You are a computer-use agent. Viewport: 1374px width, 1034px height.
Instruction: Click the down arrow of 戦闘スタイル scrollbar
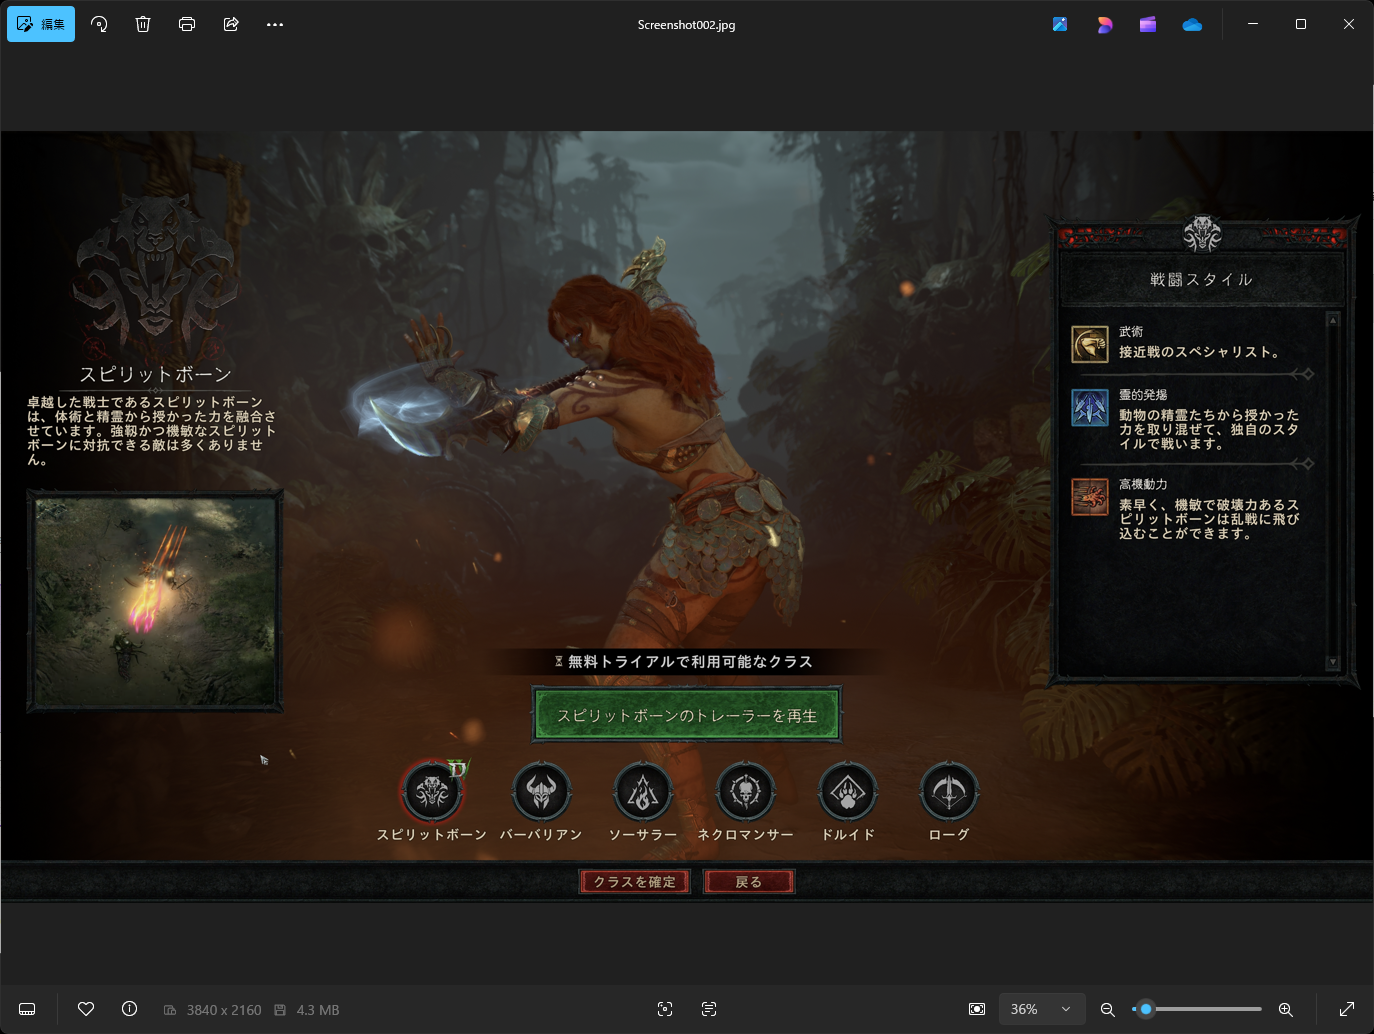click(x=1332, y=662)
